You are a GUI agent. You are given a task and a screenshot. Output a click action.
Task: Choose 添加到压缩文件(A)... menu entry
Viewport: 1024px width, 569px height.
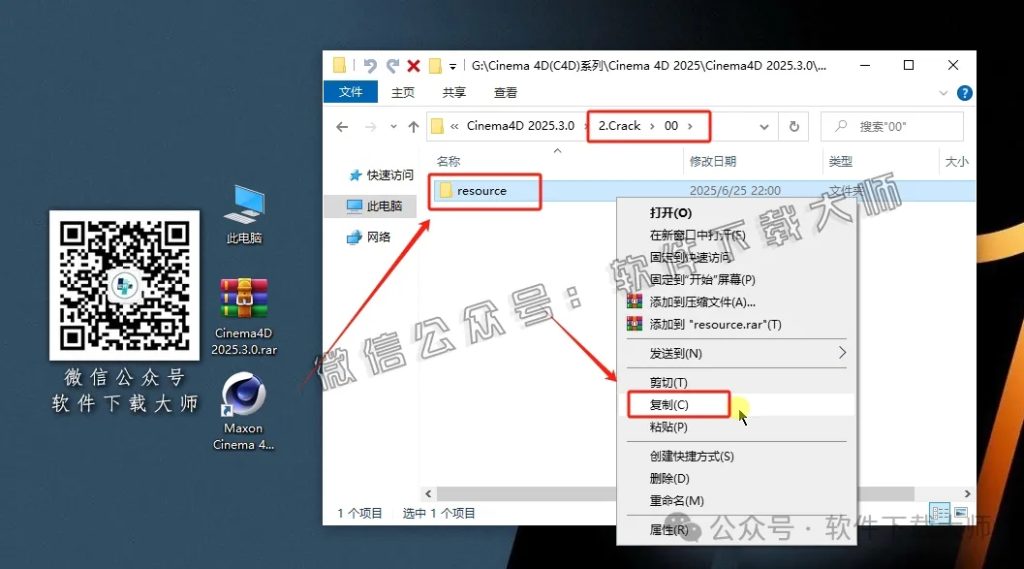(x=736, y=302)
